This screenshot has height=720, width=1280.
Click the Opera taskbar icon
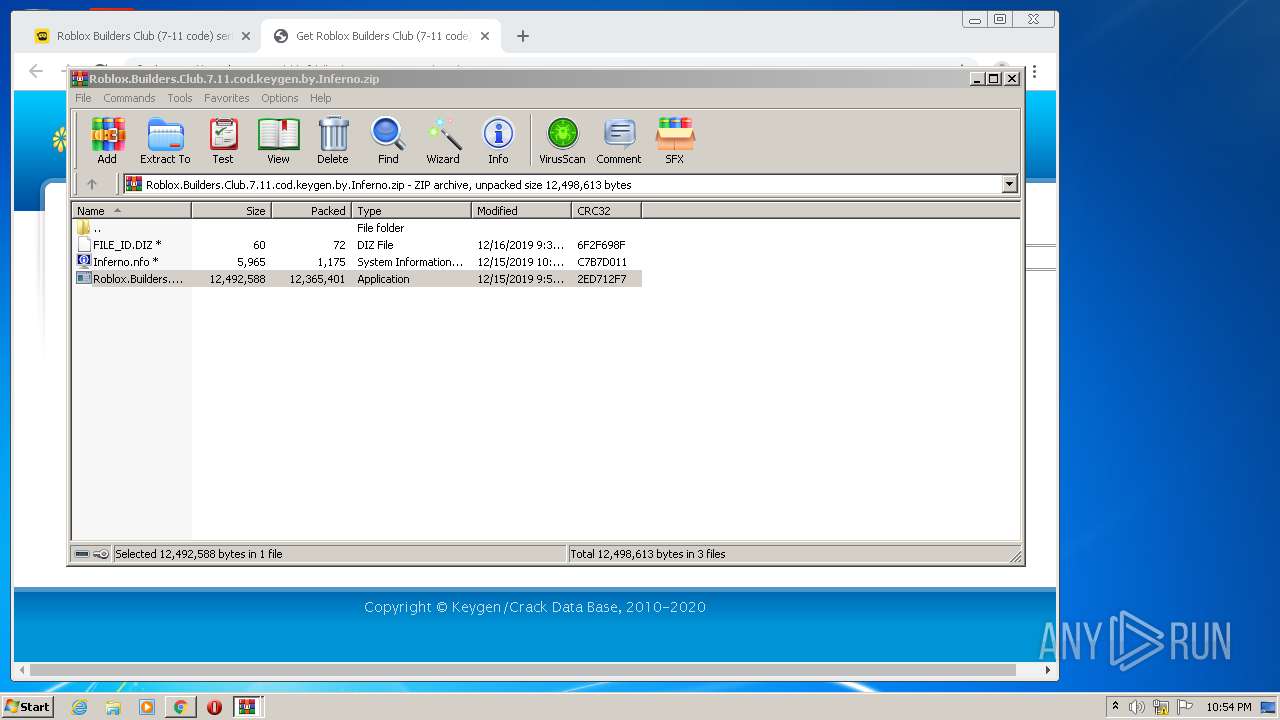(214, 707)
